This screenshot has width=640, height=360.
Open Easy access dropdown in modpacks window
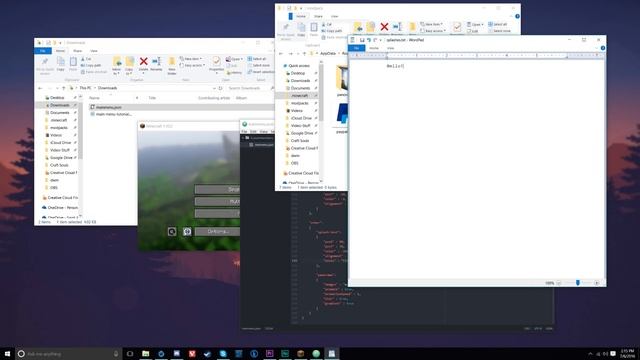433,31
